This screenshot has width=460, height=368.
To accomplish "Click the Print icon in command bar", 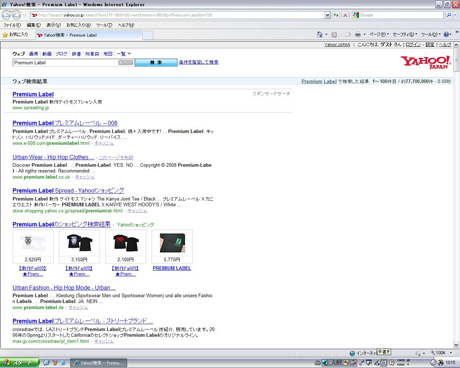I will pyautogui.click(x=358, y=34).
